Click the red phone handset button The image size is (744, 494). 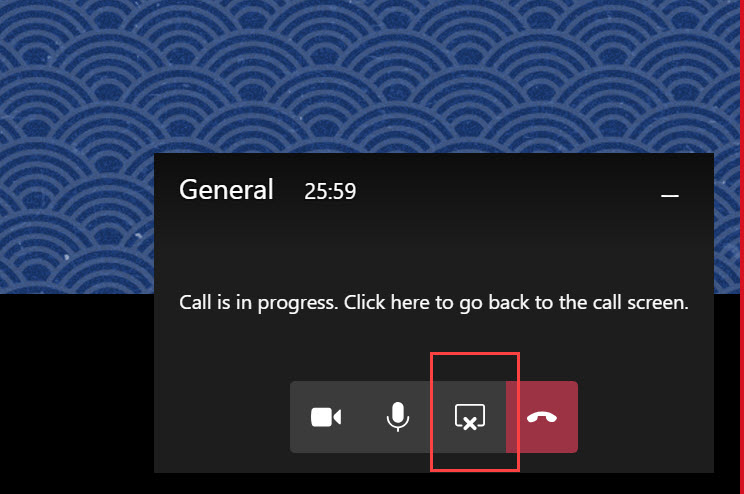(x=542, y=417)
